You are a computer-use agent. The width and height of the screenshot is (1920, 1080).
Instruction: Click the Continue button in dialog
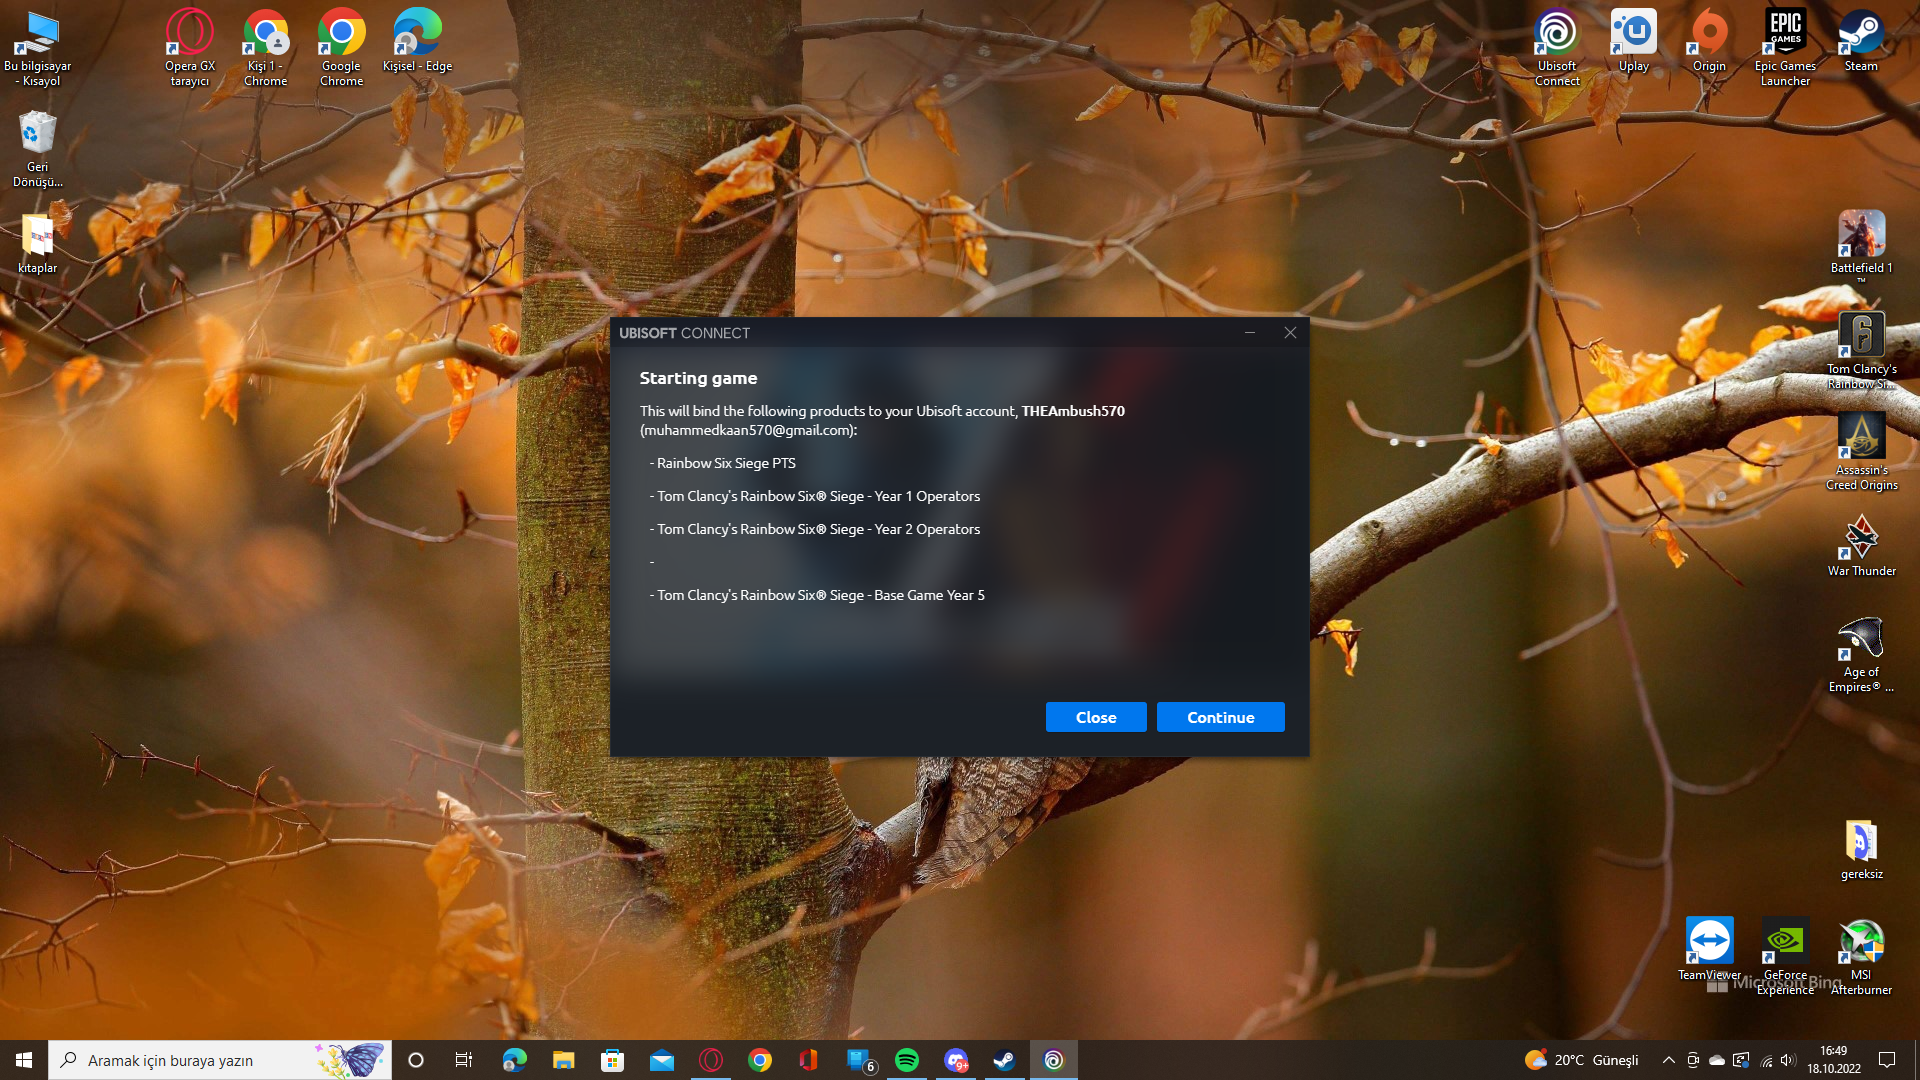click(x=1220, y=717)
